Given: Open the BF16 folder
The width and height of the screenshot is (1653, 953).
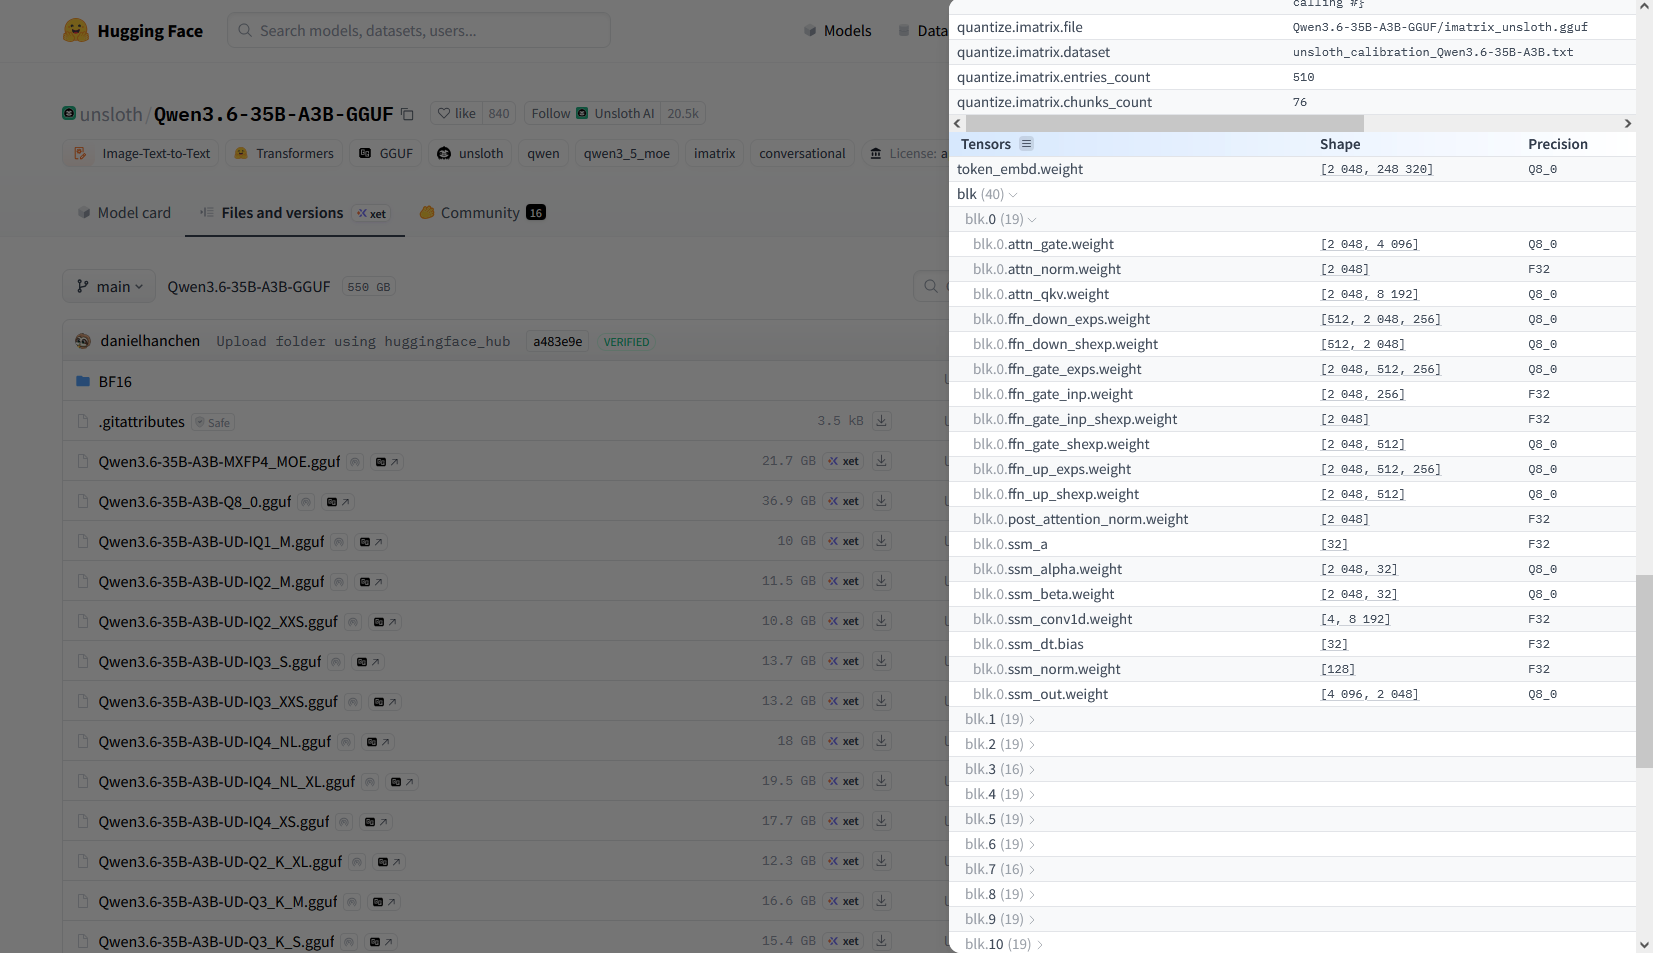Looking at the screenshot, I should click(x=115, y=382).
